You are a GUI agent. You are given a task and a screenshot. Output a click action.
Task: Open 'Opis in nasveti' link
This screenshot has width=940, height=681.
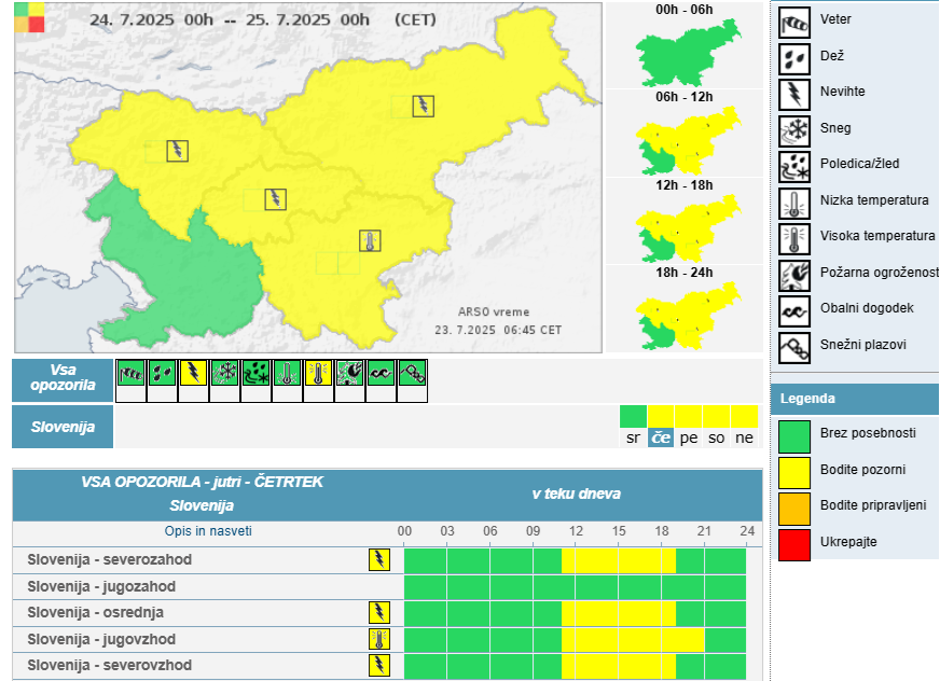[x=208, y=531]
